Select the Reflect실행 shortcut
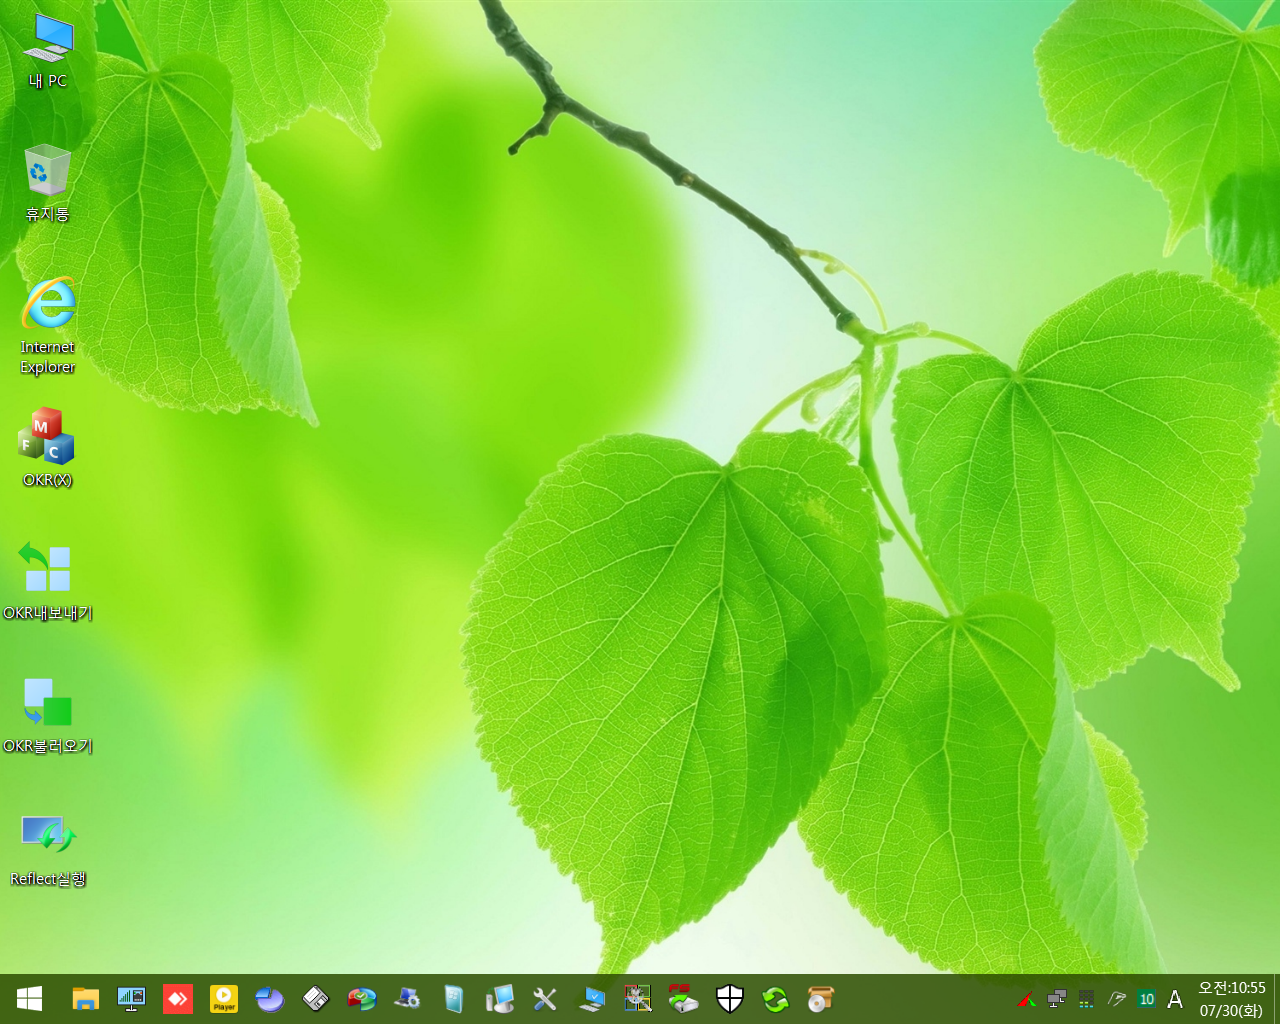Image resolution: width=1280 pixels, height=1024 pixels. point(48,848)
